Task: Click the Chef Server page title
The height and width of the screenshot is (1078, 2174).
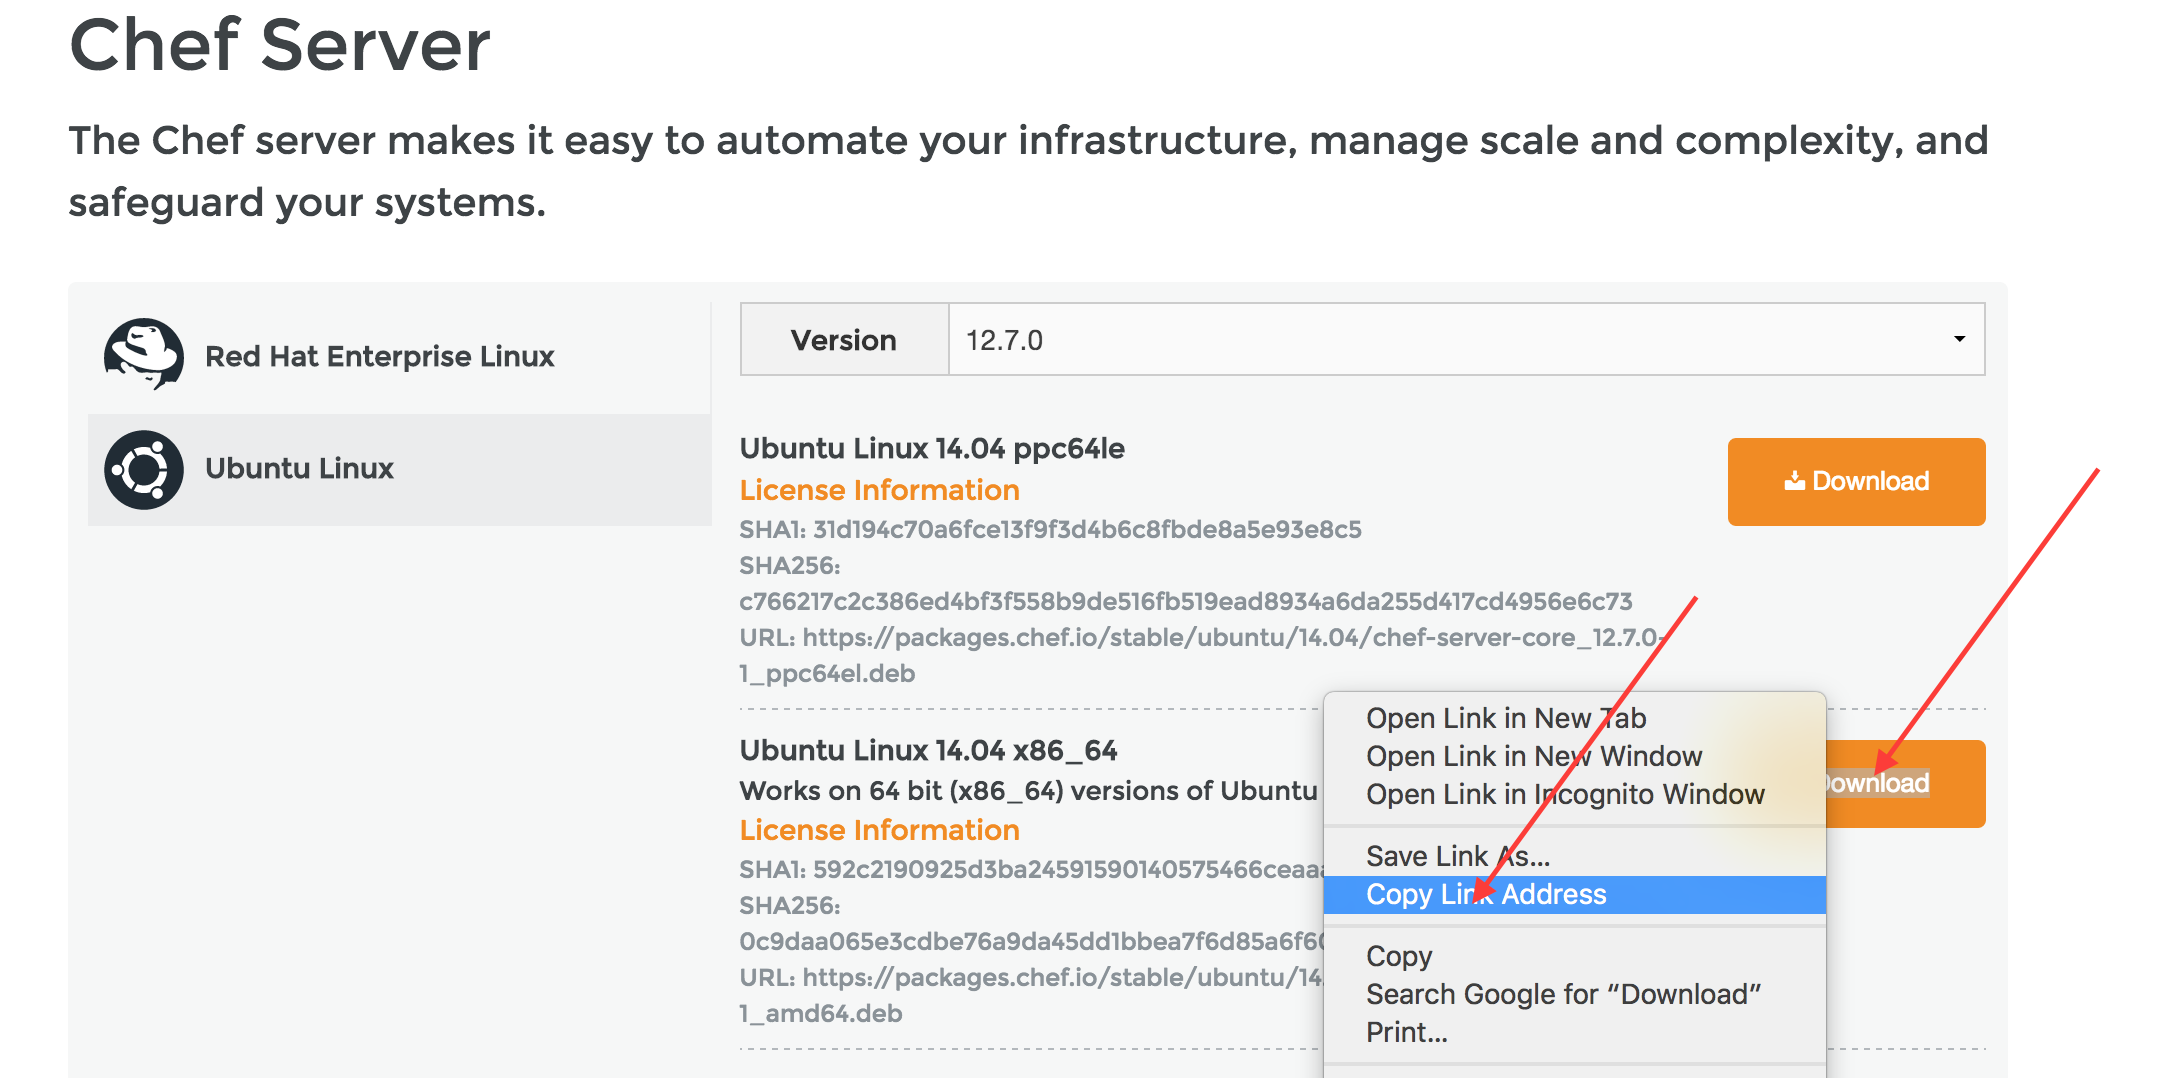Action: click(280, 45)
